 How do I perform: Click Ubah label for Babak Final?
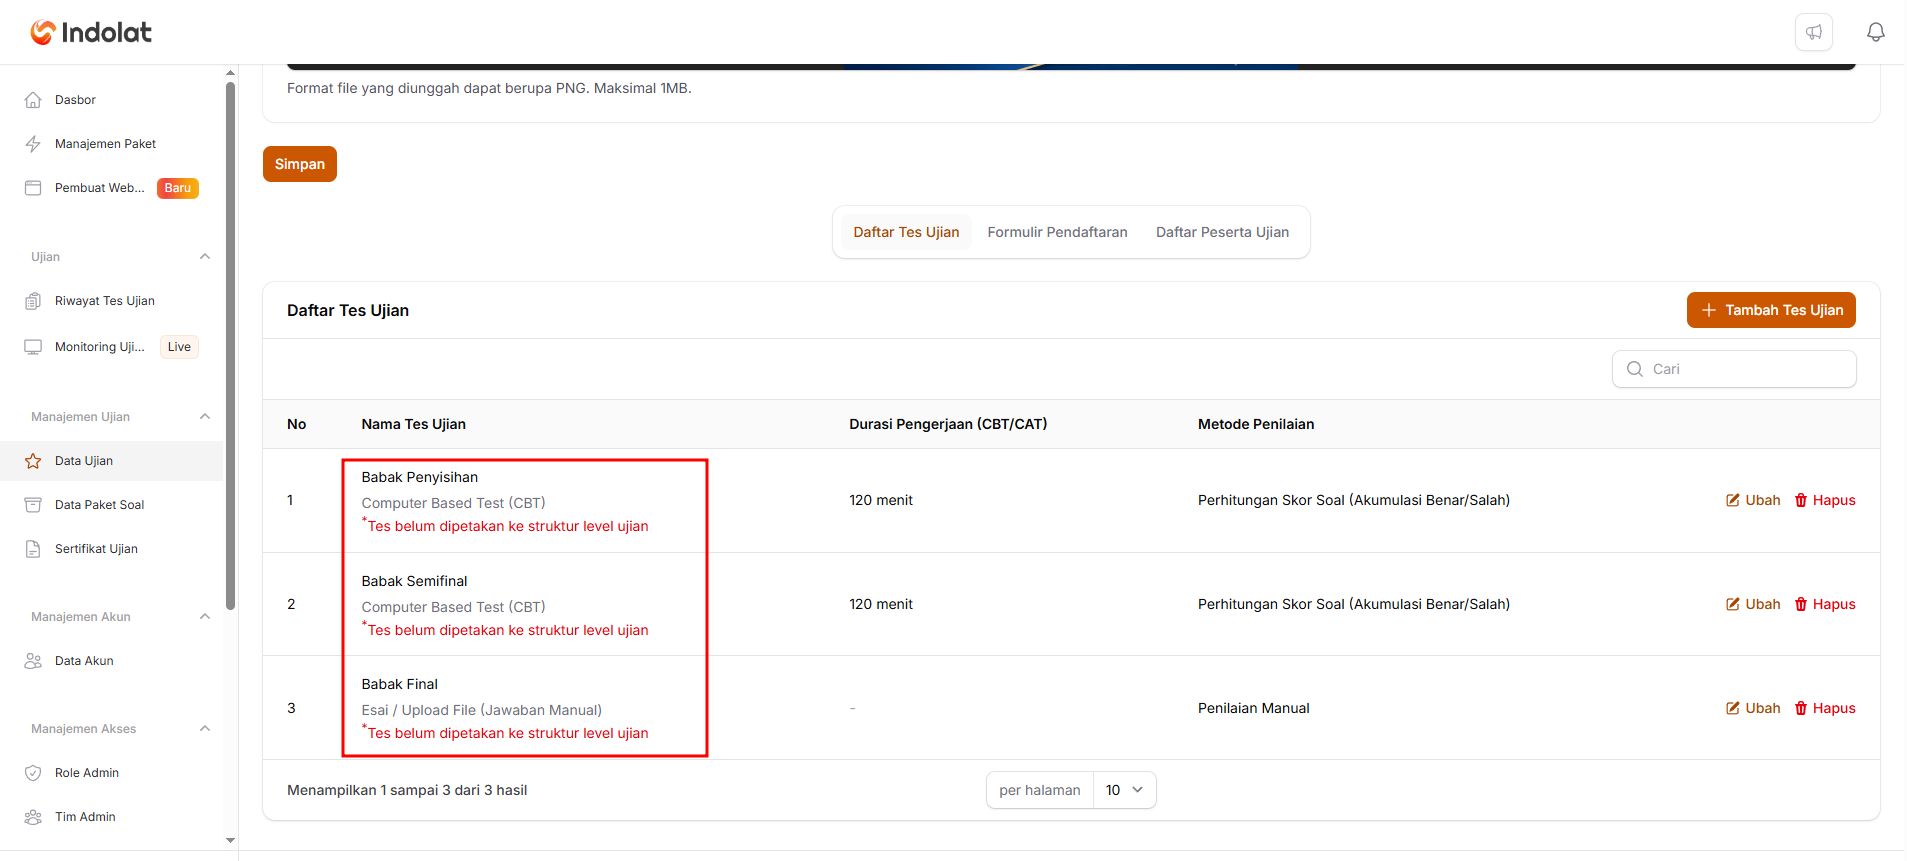click(x=1763, y=708)
